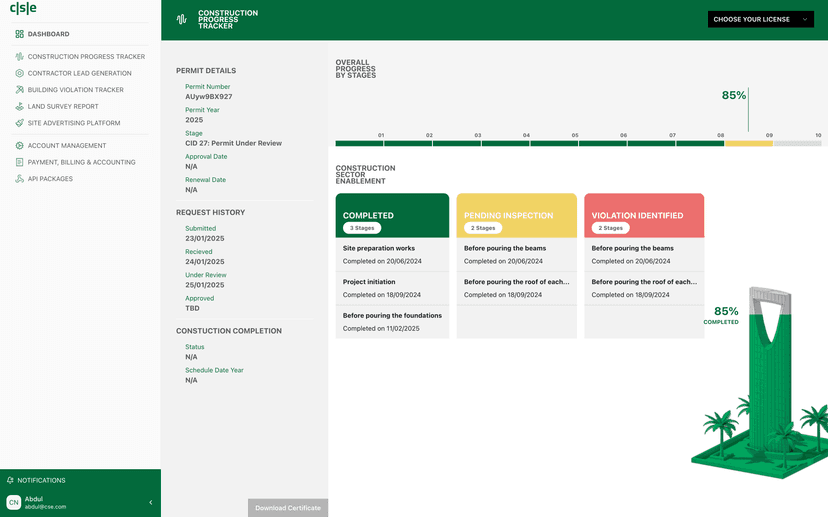Open the Choose Your License dropdown
Image resolution: width=828 pixels, height=517 pixels.
(x=760, y=19)
